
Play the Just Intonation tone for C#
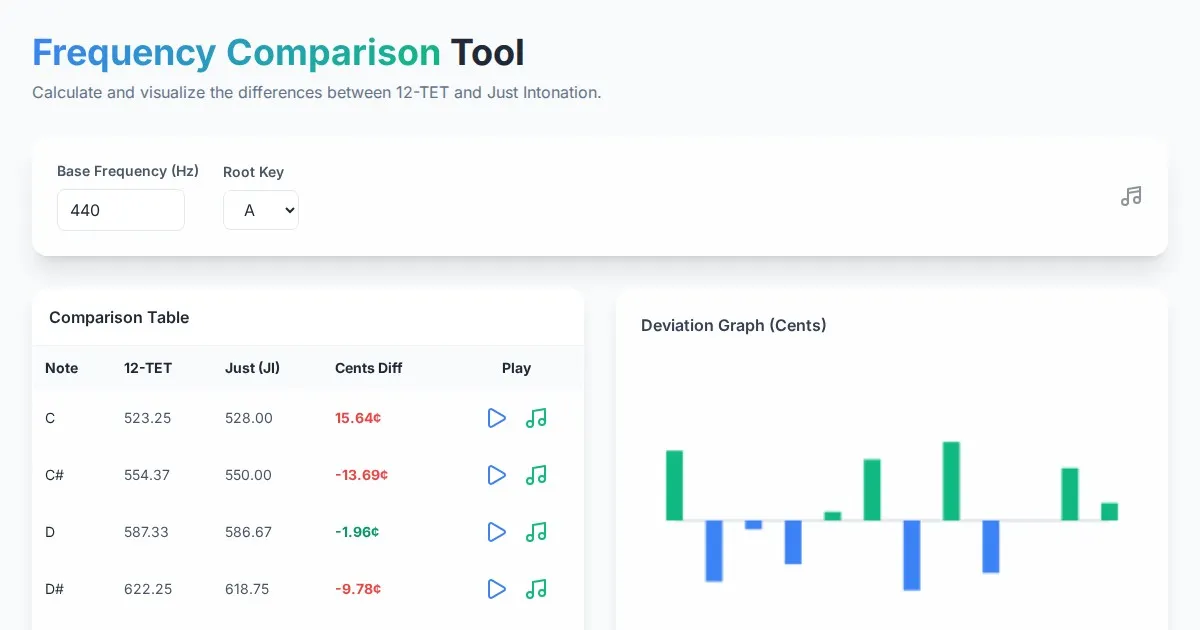point(536,475)
